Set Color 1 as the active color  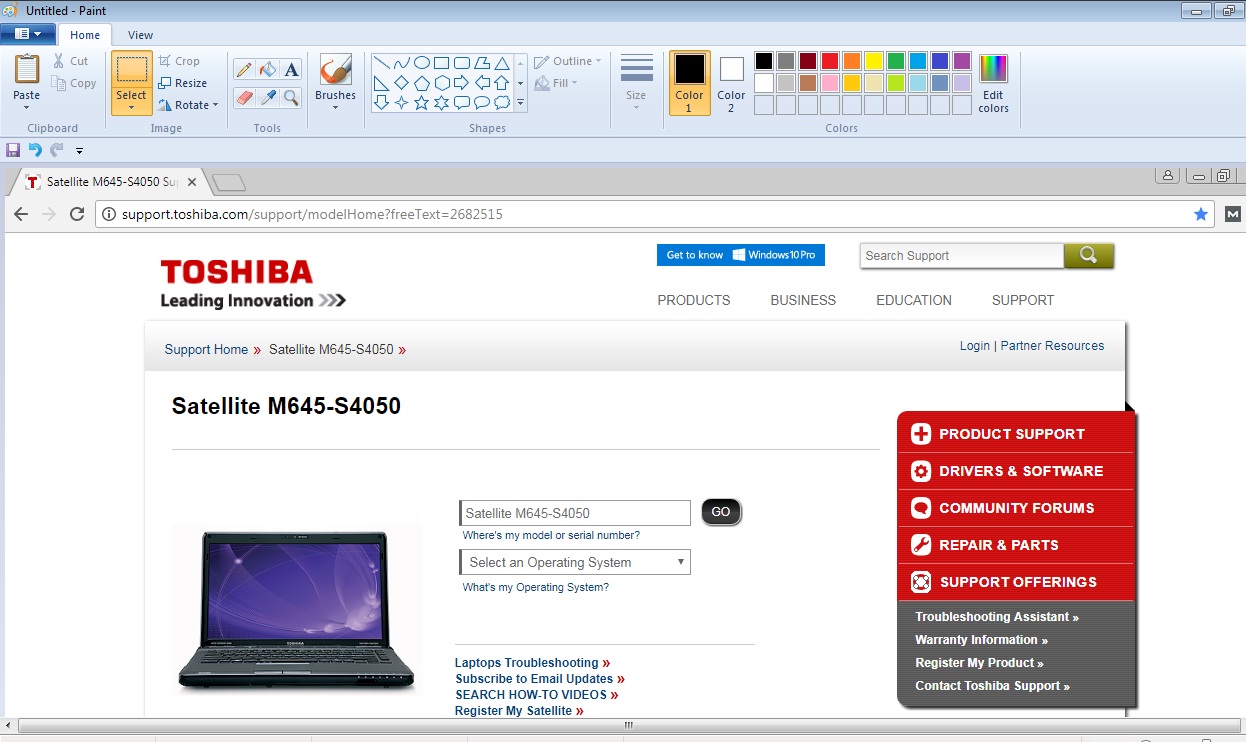pyautogui.click(x=689, y=83)
